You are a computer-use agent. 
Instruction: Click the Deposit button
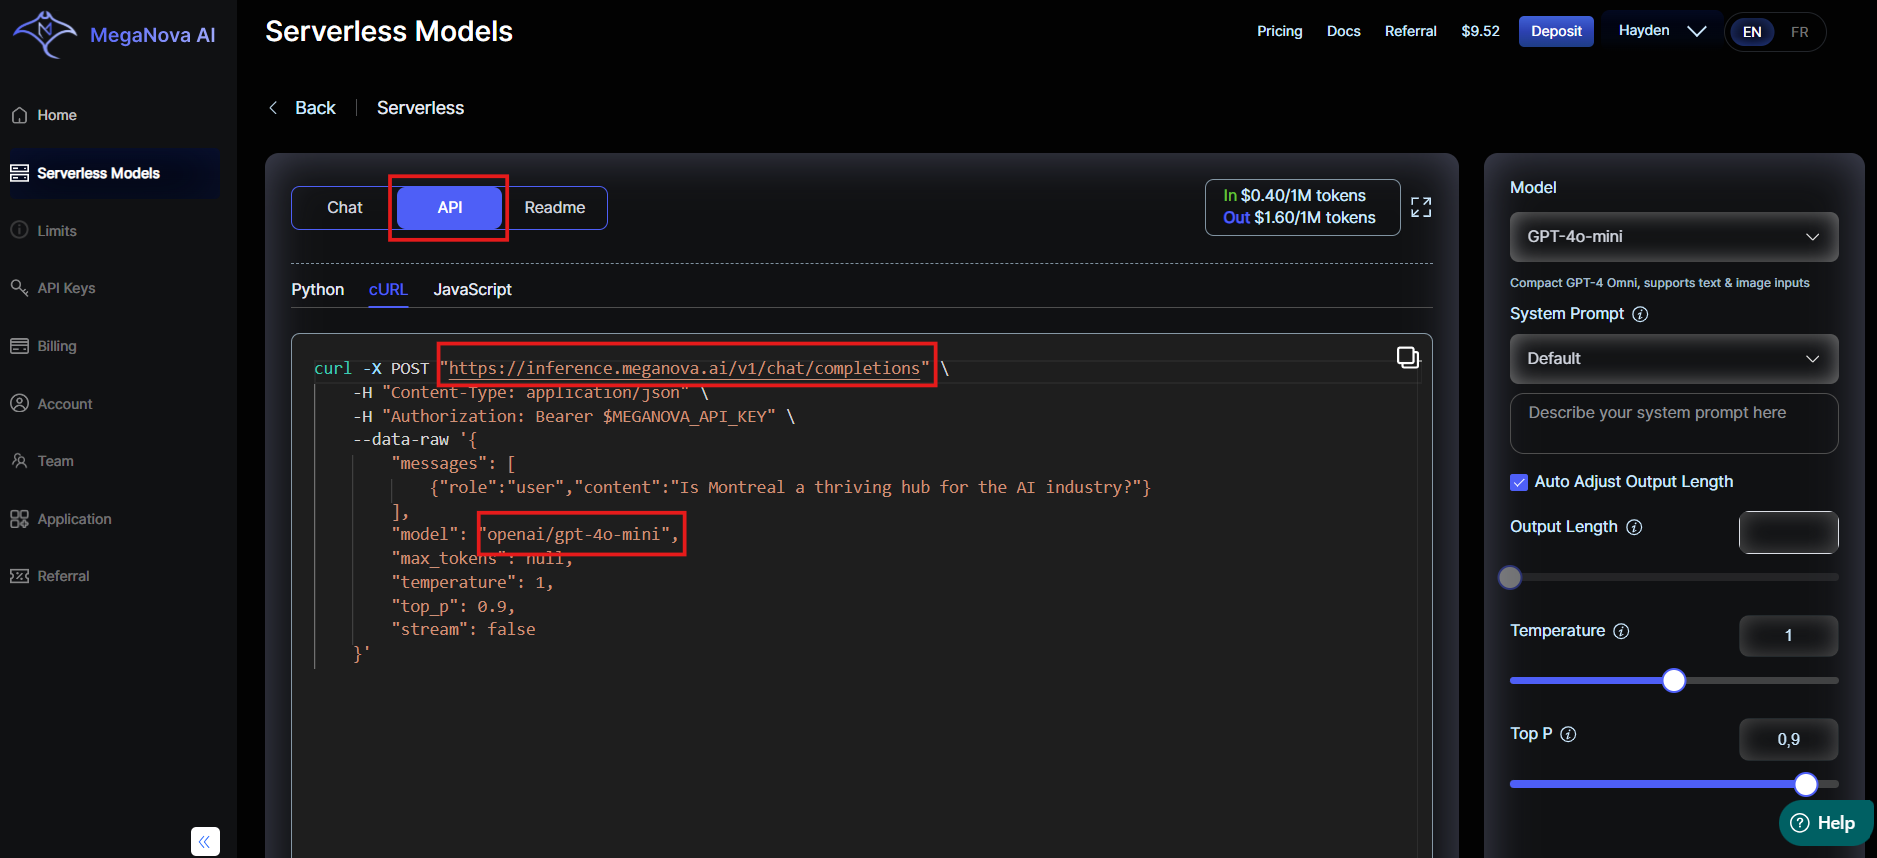click(1555, 31)
